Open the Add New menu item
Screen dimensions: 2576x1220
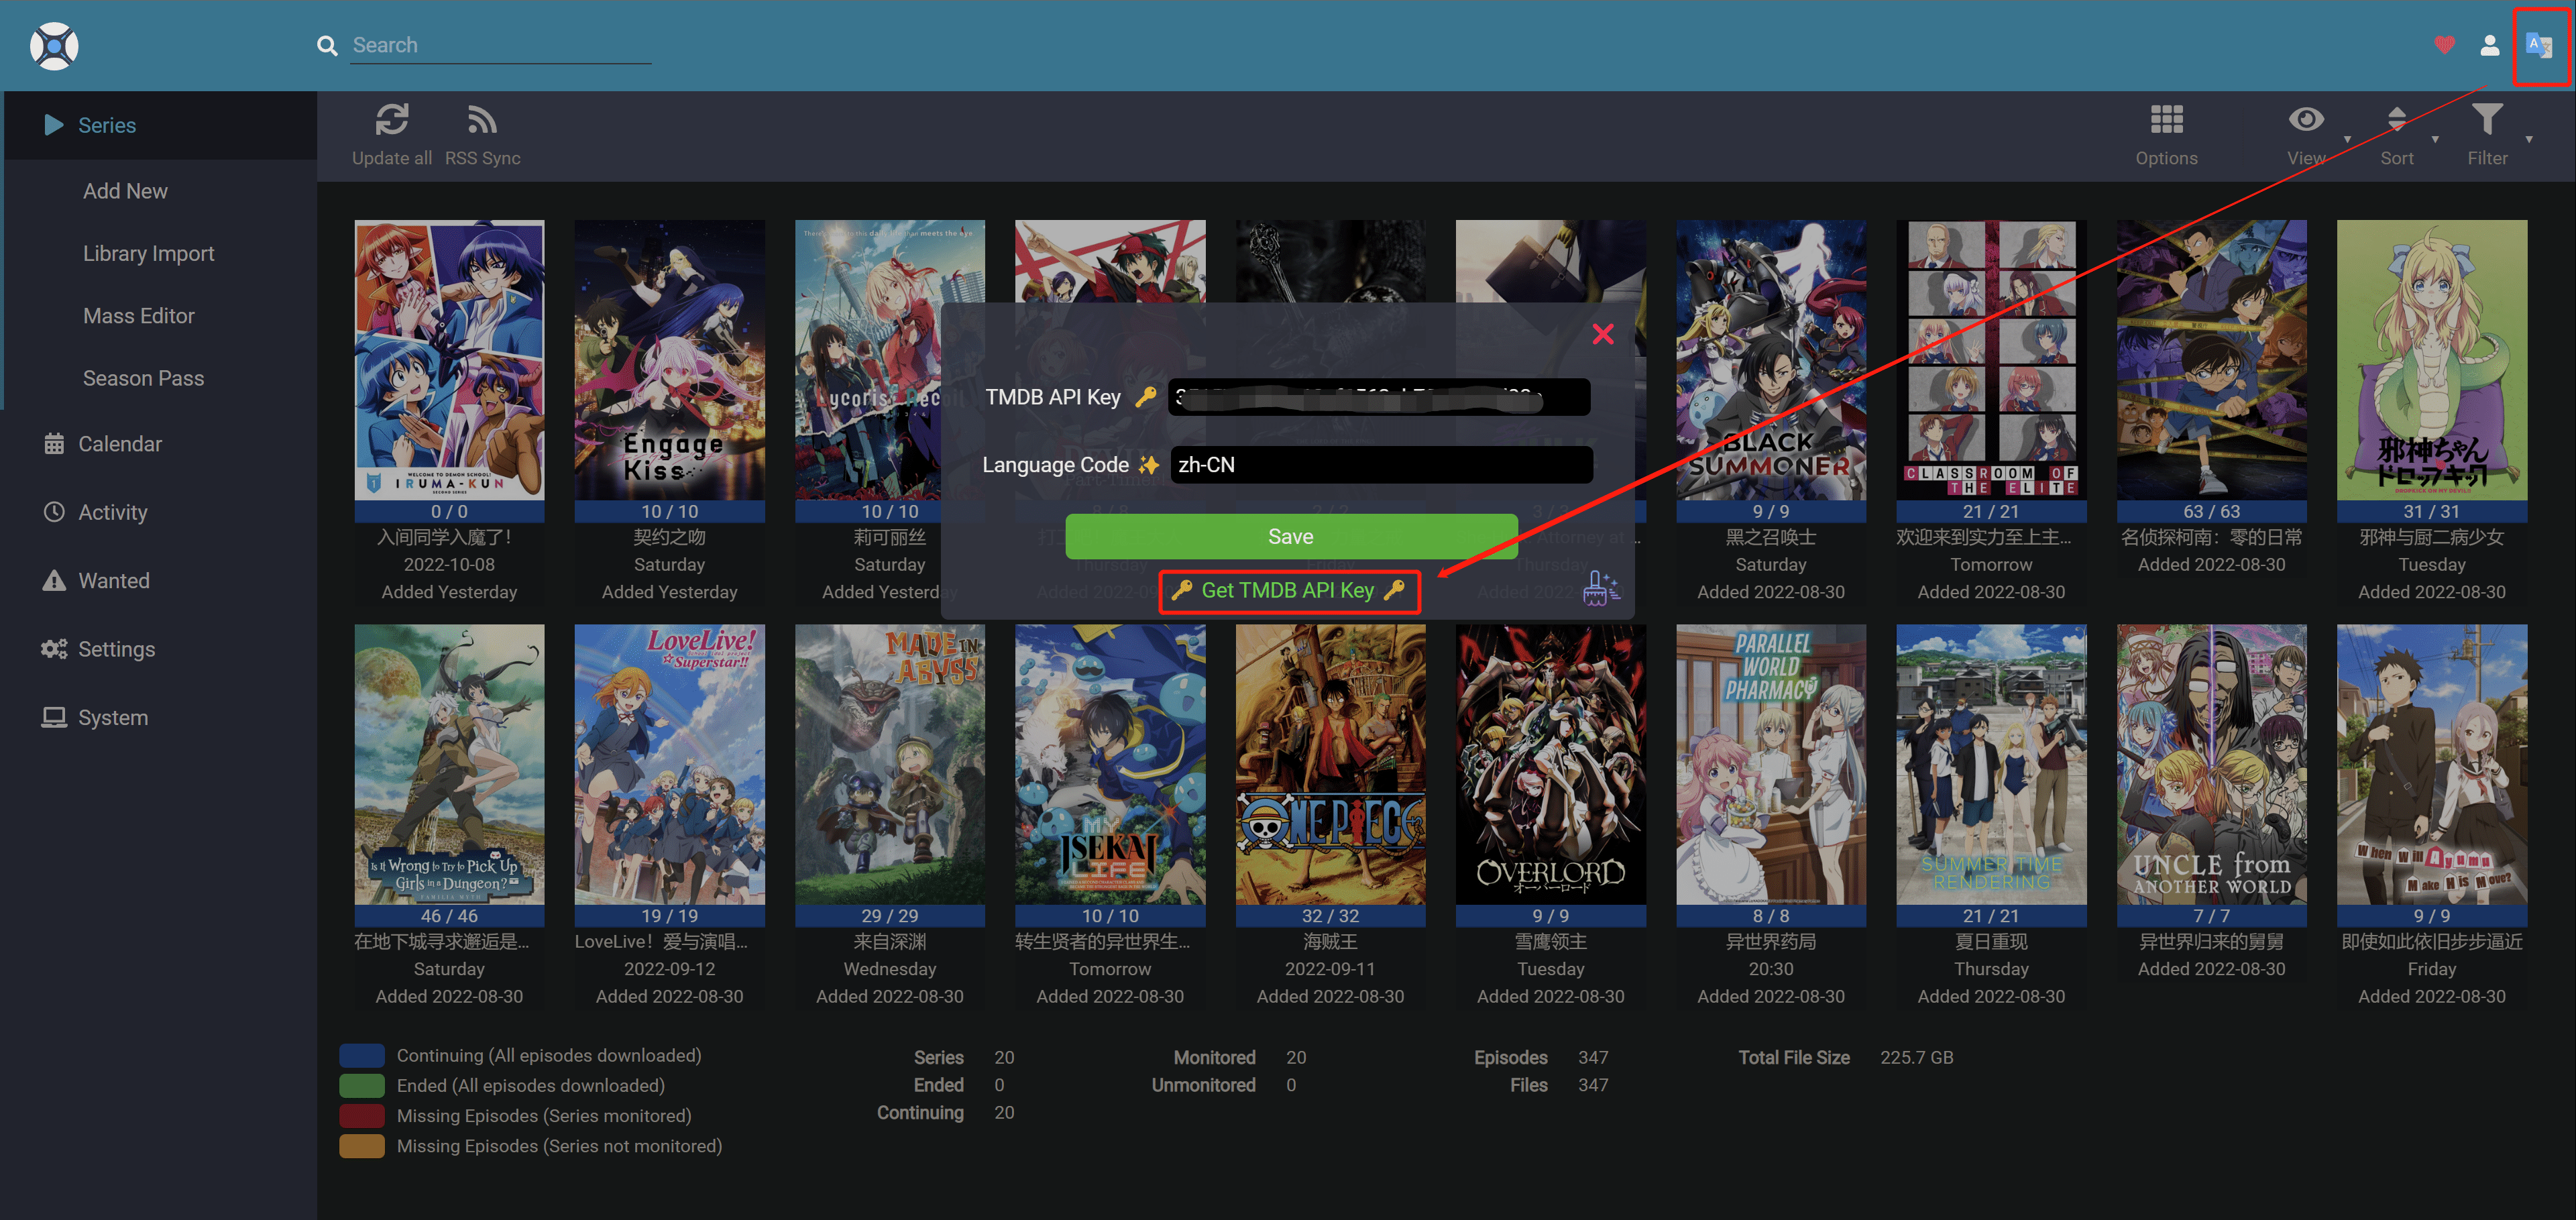[125, 191]
